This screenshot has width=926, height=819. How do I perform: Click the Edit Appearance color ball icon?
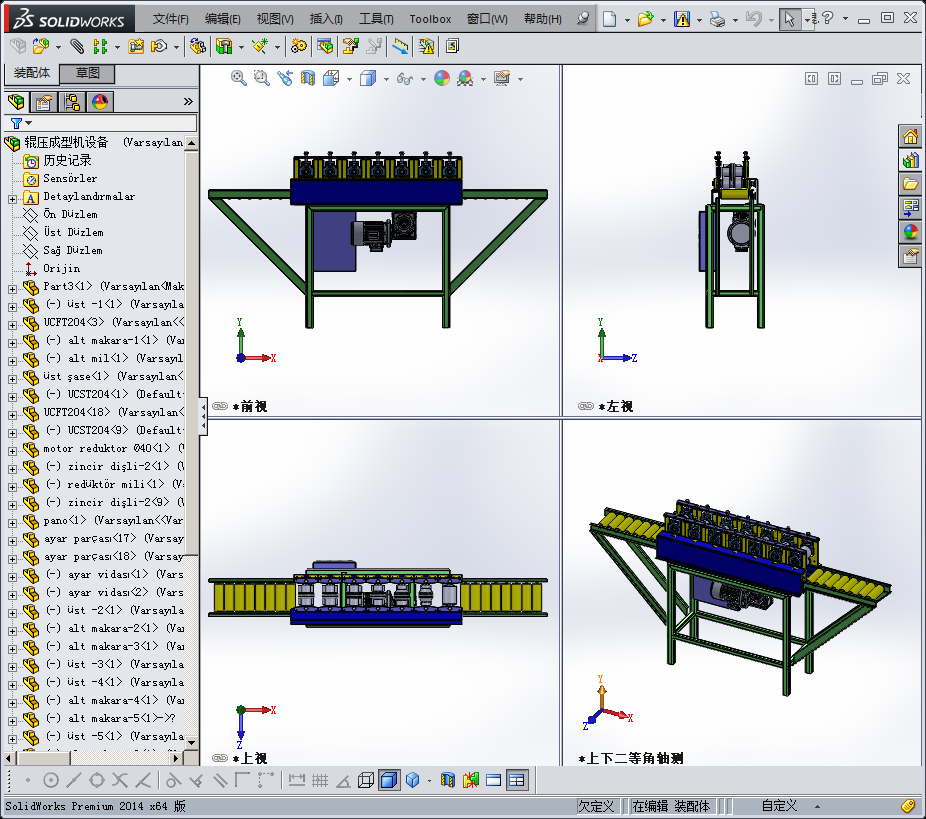(442, 78)
